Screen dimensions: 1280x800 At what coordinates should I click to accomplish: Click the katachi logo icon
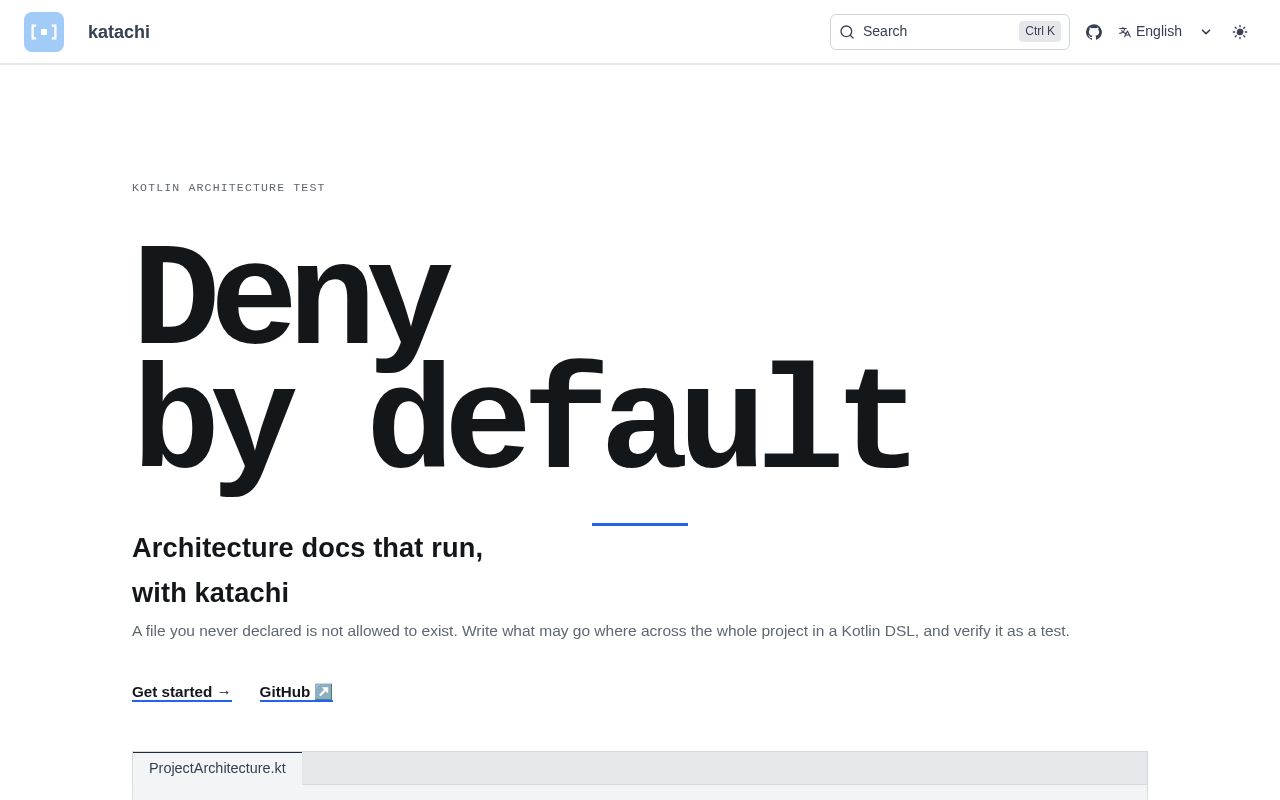click(x=44, y=32)
